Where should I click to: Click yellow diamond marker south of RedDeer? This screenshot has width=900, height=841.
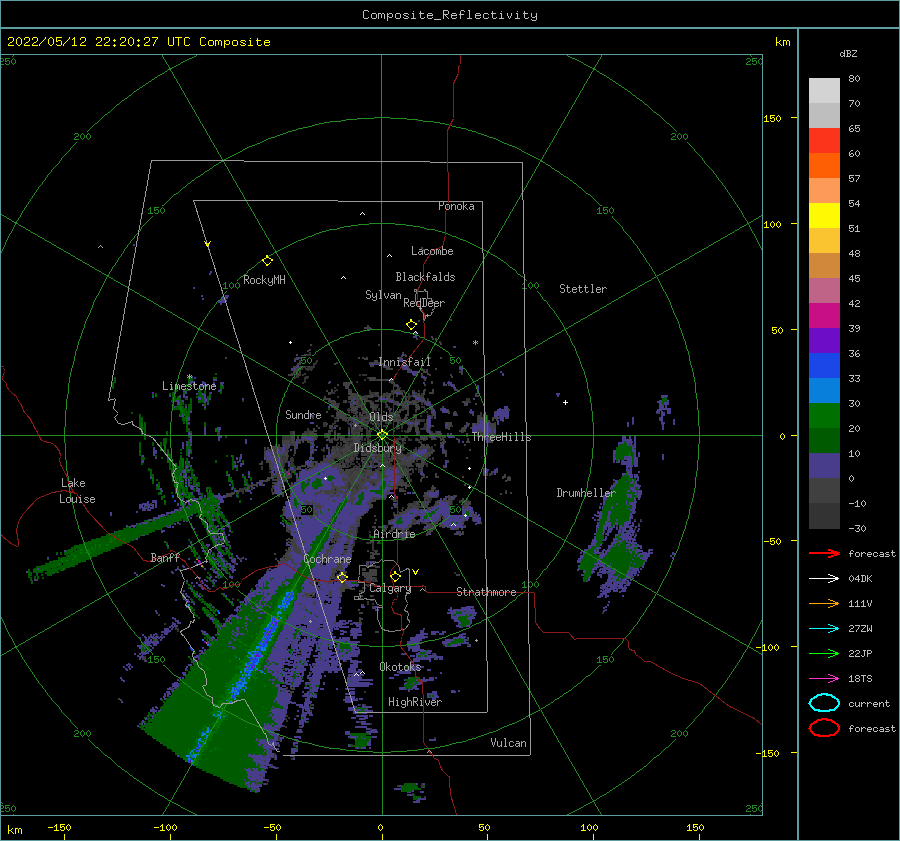[411, 325]
